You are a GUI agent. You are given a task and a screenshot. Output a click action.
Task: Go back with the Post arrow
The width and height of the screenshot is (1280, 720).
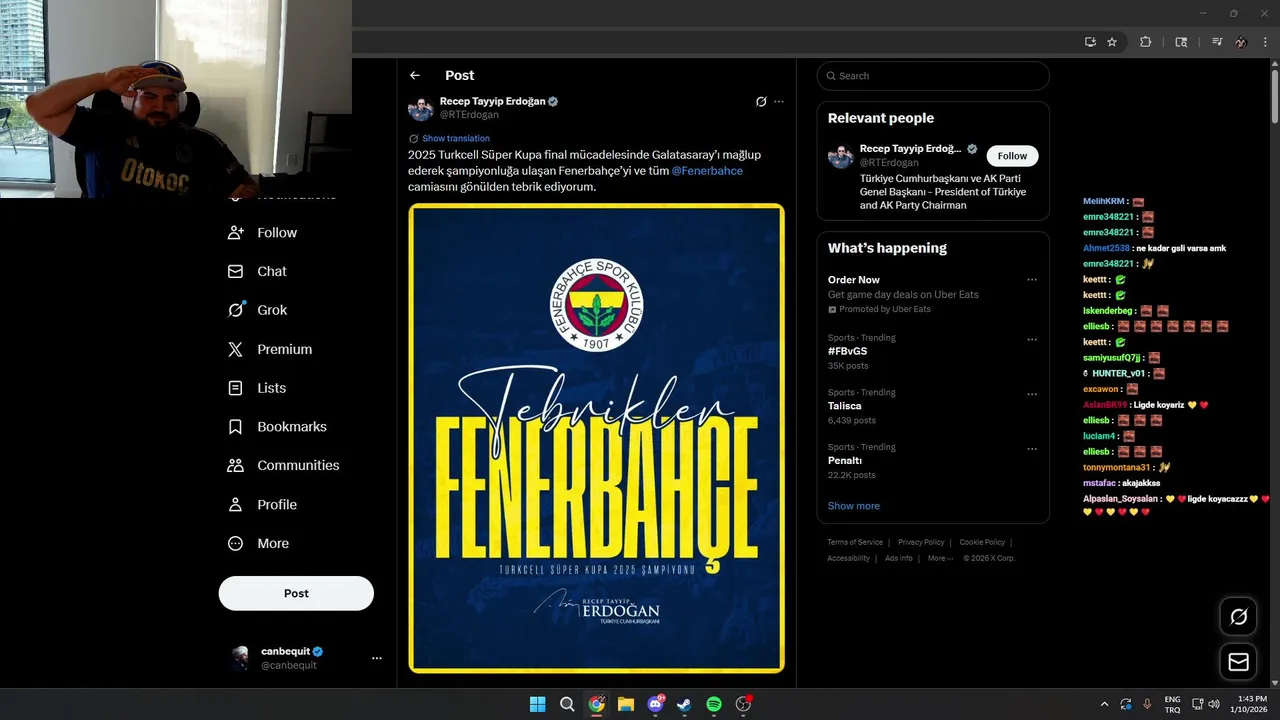pyautogui.click(x=415, y=75)
